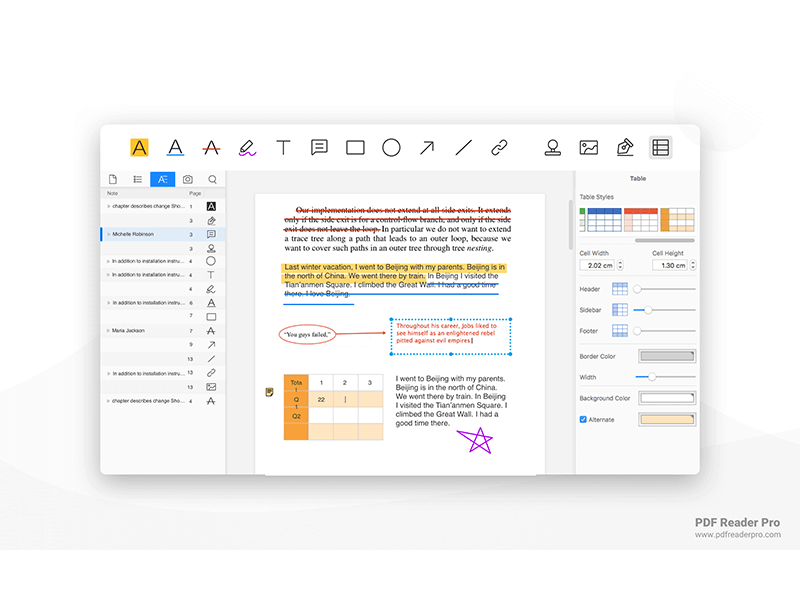Insert a link with Link tool
The height and width of the screenshot is (600, 800).
499,148
